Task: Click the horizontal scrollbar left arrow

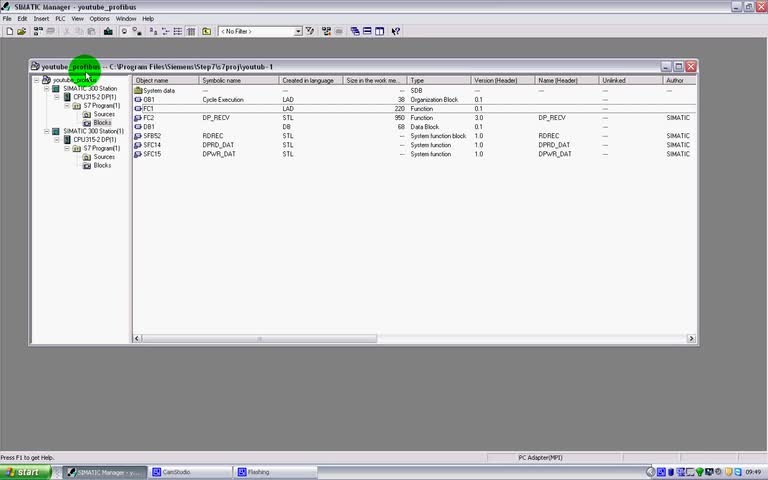Action: pos(137,338)
